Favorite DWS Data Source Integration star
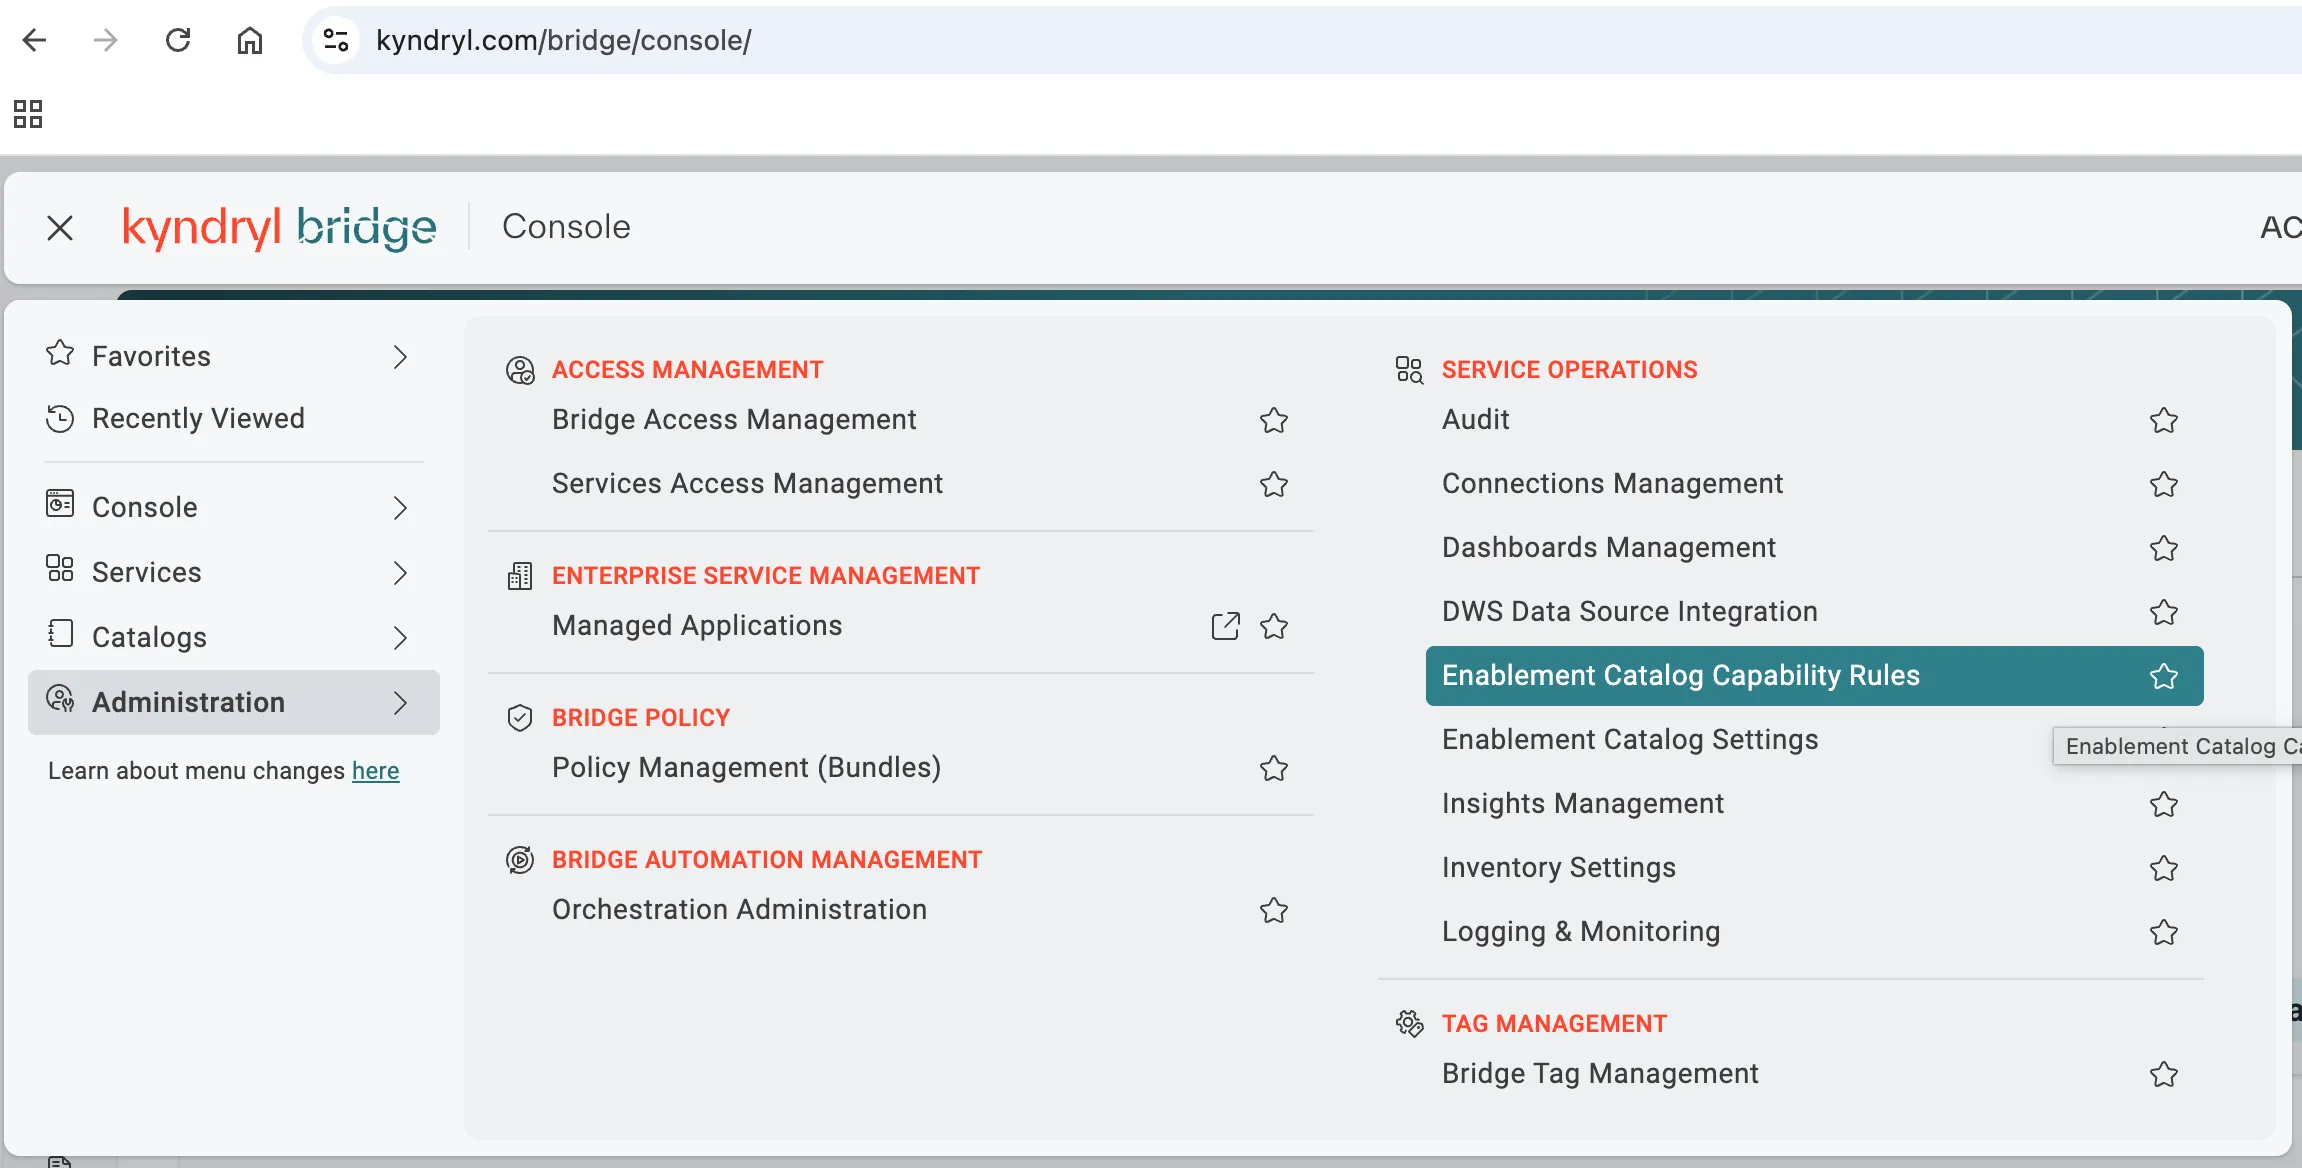 point(2164,612)
